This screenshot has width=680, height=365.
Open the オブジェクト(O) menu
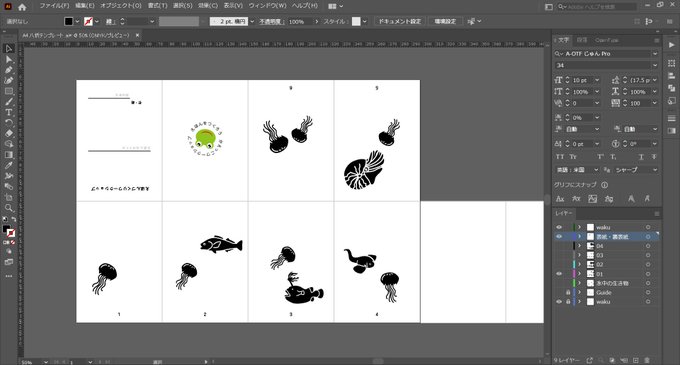tap(121, 6)
